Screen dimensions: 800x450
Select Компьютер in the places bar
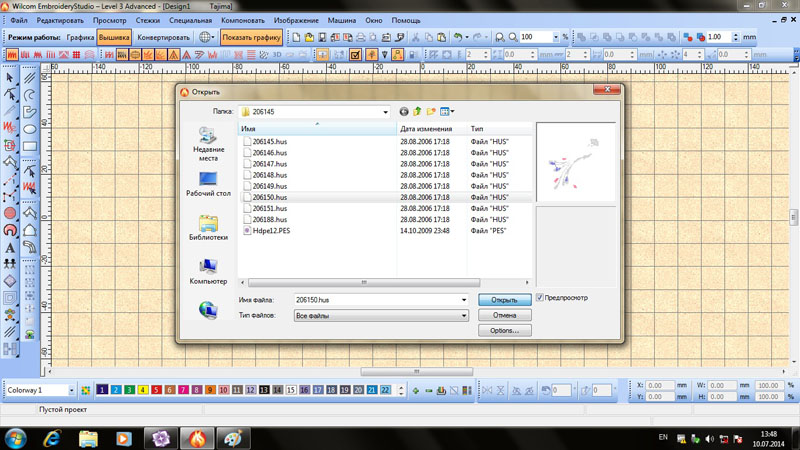click(208, 271)
